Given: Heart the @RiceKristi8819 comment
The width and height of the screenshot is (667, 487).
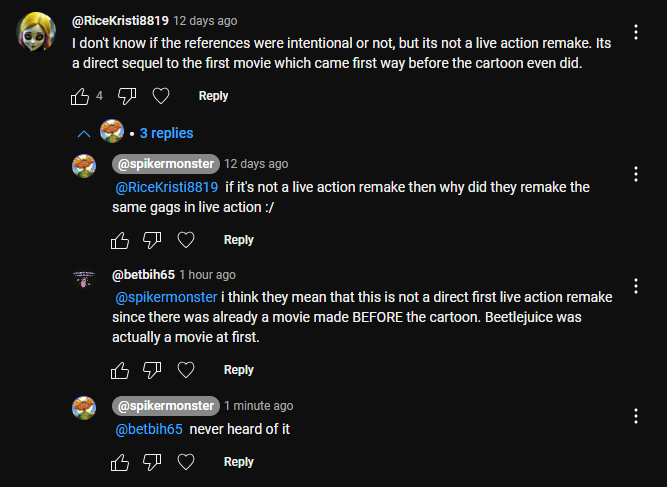Looking at the screenshot, I should click(x=161, y=96).
